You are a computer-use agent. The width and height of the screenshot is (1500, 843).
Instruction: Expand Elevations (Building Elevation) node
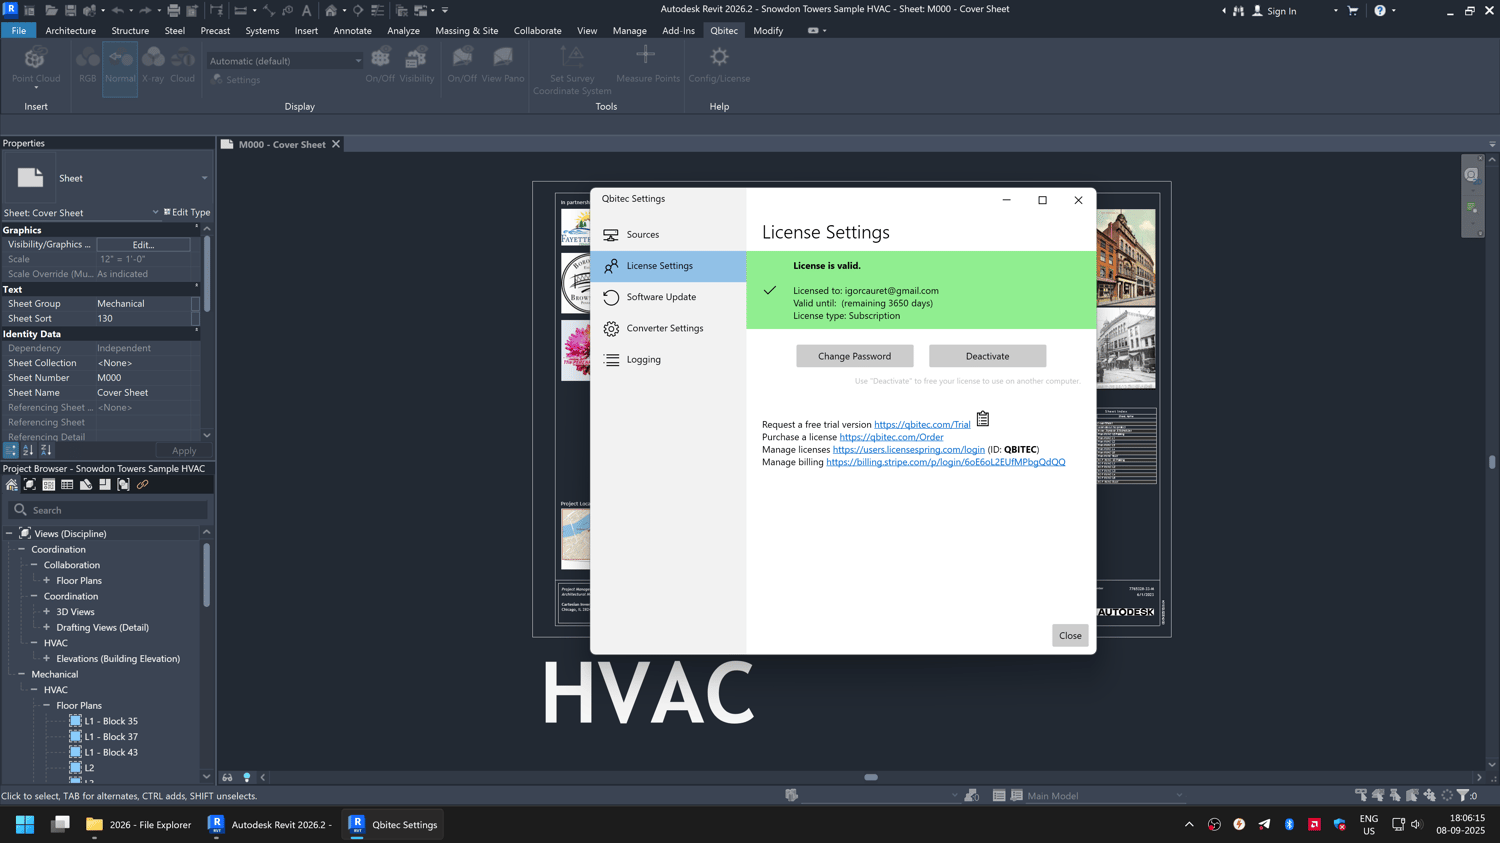(x=47, y=659)
